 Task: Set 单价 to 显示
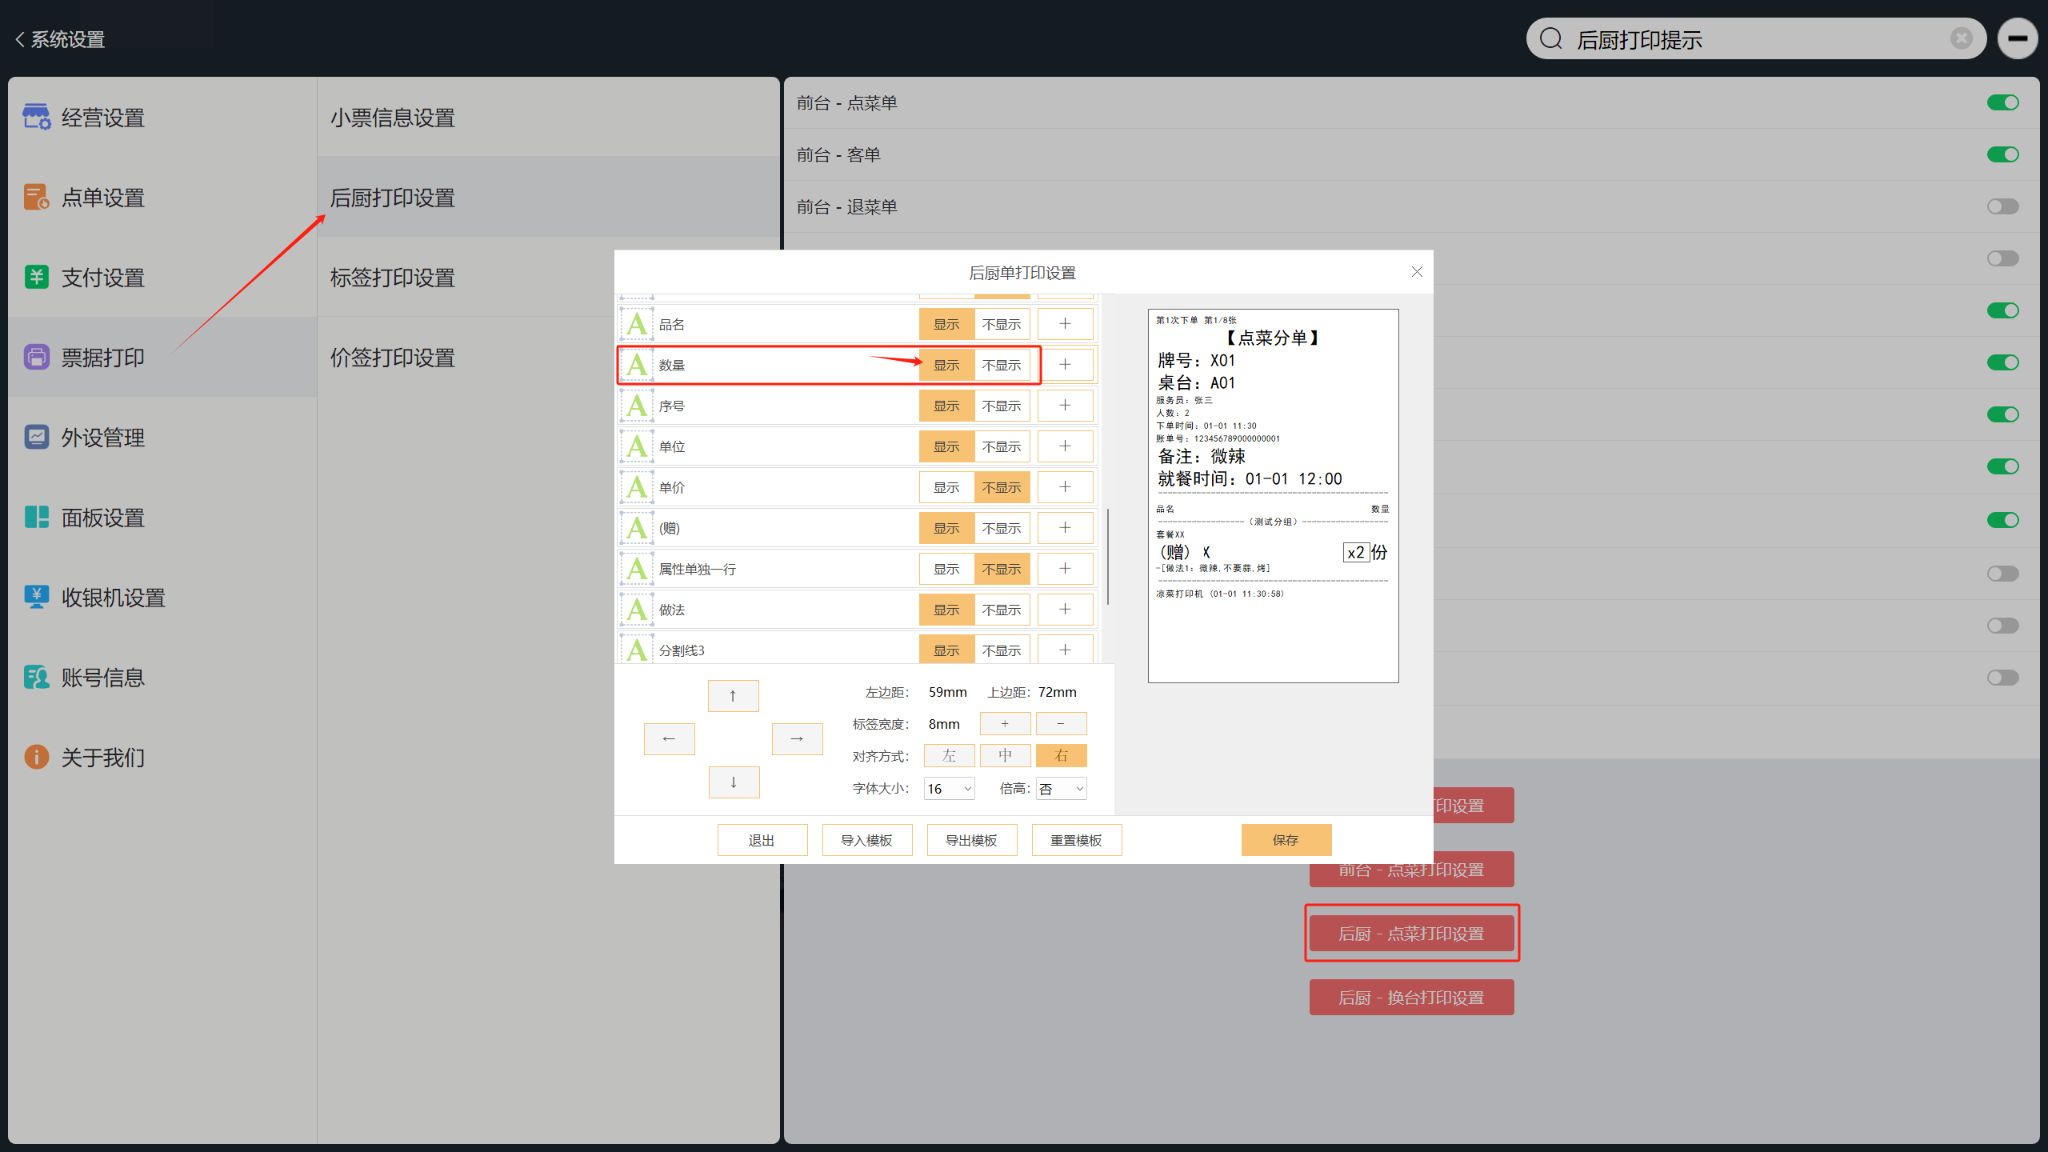click(x=946, y=487)
